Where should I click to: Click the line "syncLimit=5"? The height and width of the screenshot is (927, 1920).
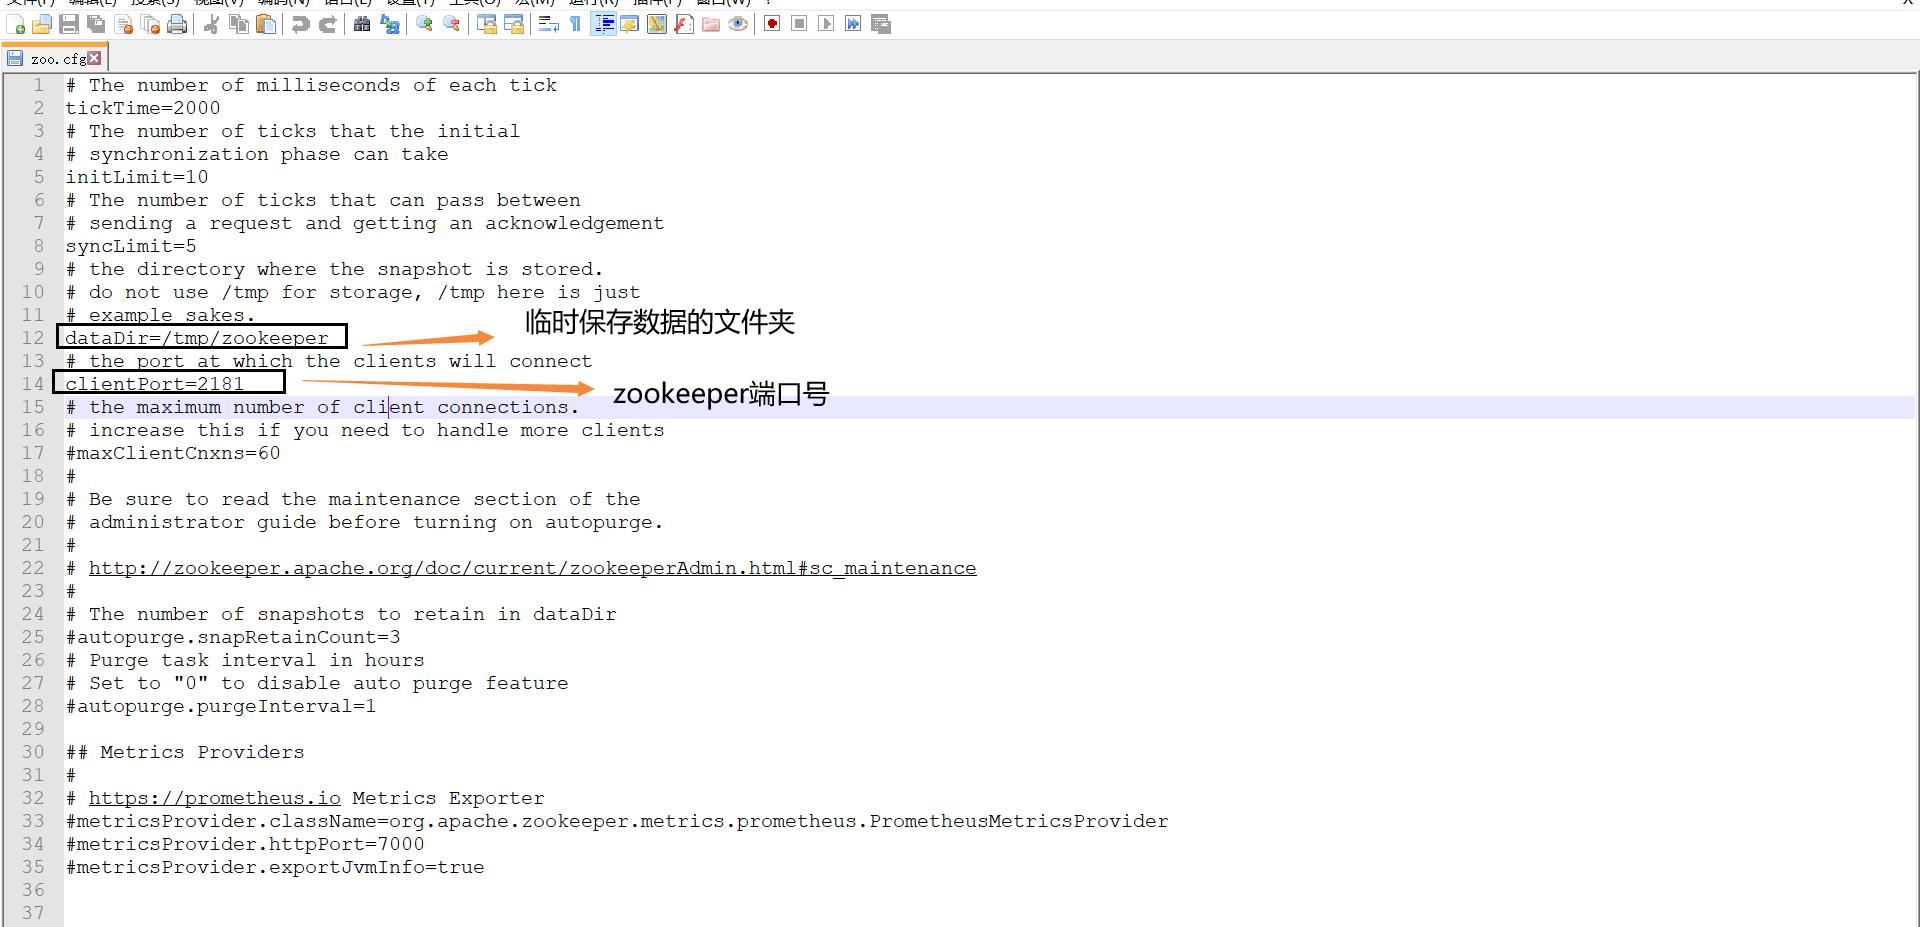click(131, 246)
